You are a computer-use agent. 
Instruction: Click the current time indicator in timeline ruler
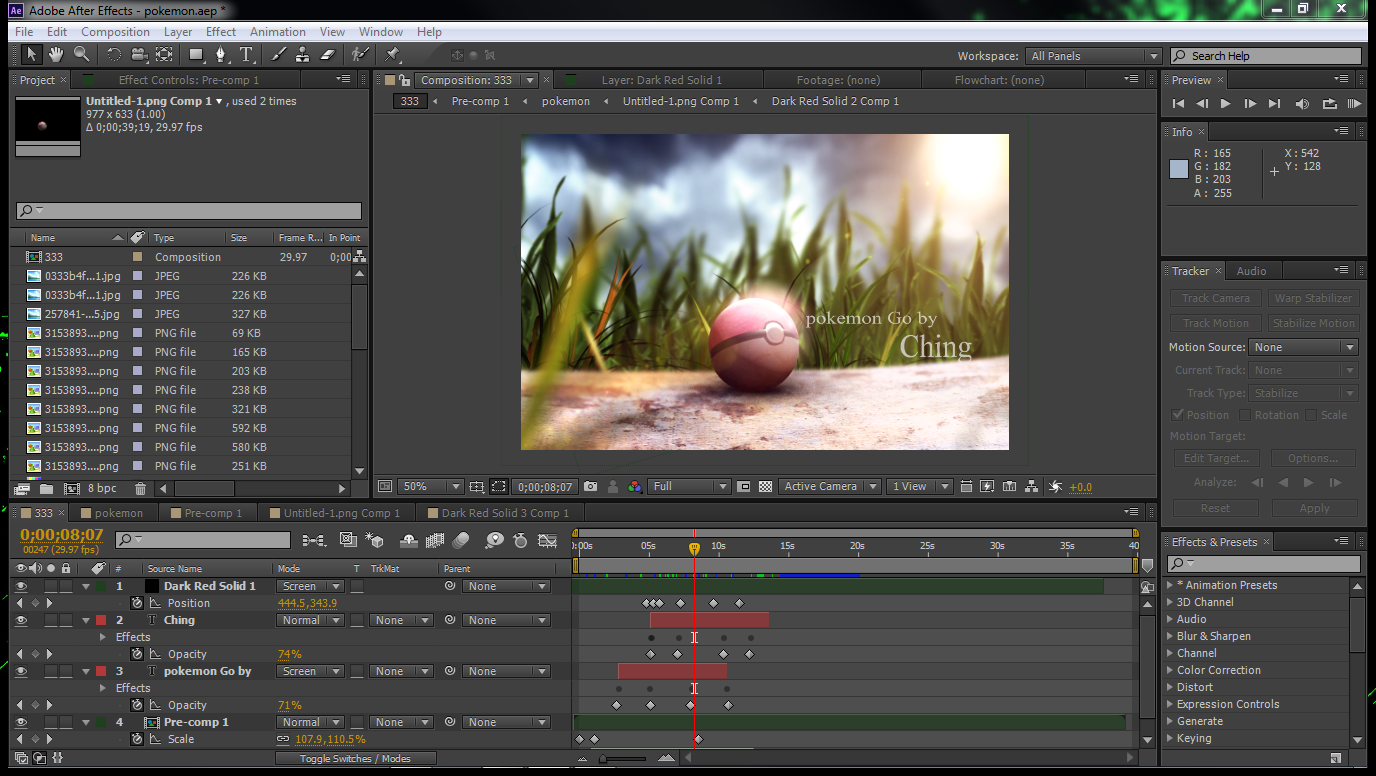(694, 548)
